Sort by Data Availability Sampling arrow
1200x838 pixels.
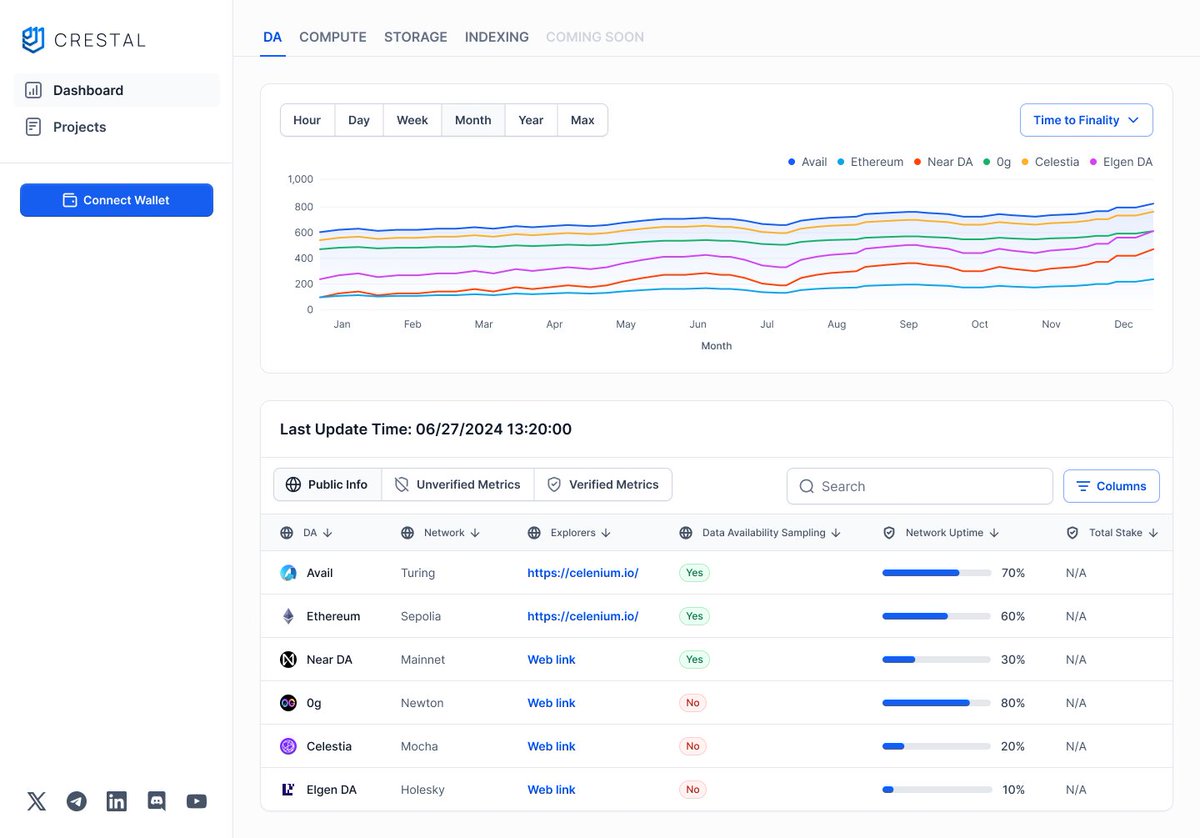[836, 533]
